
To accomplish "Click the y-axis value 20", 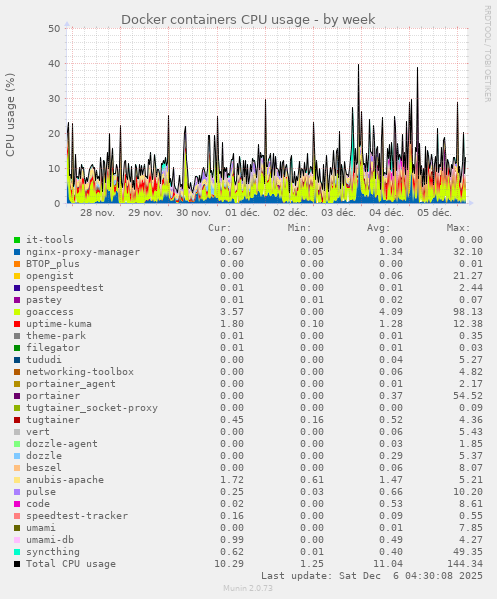I will click(54, 134).
